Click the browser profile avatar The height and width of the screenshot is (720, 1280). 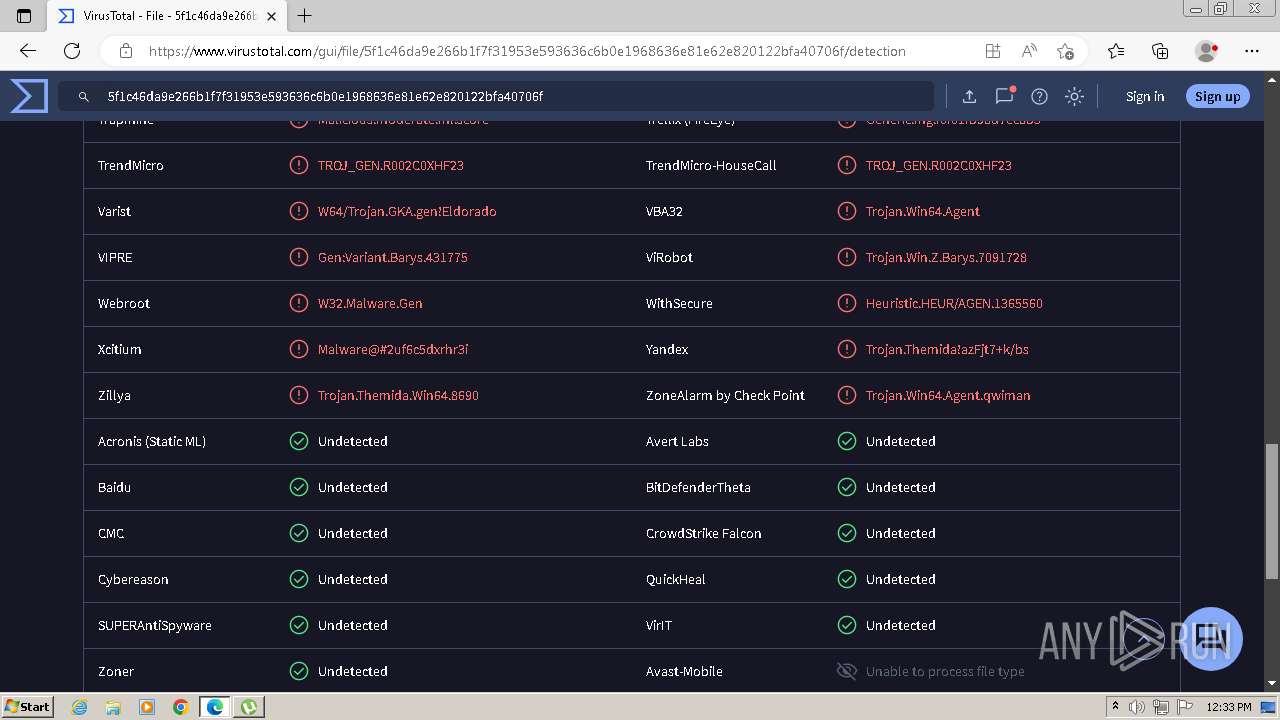point(1206,51)
